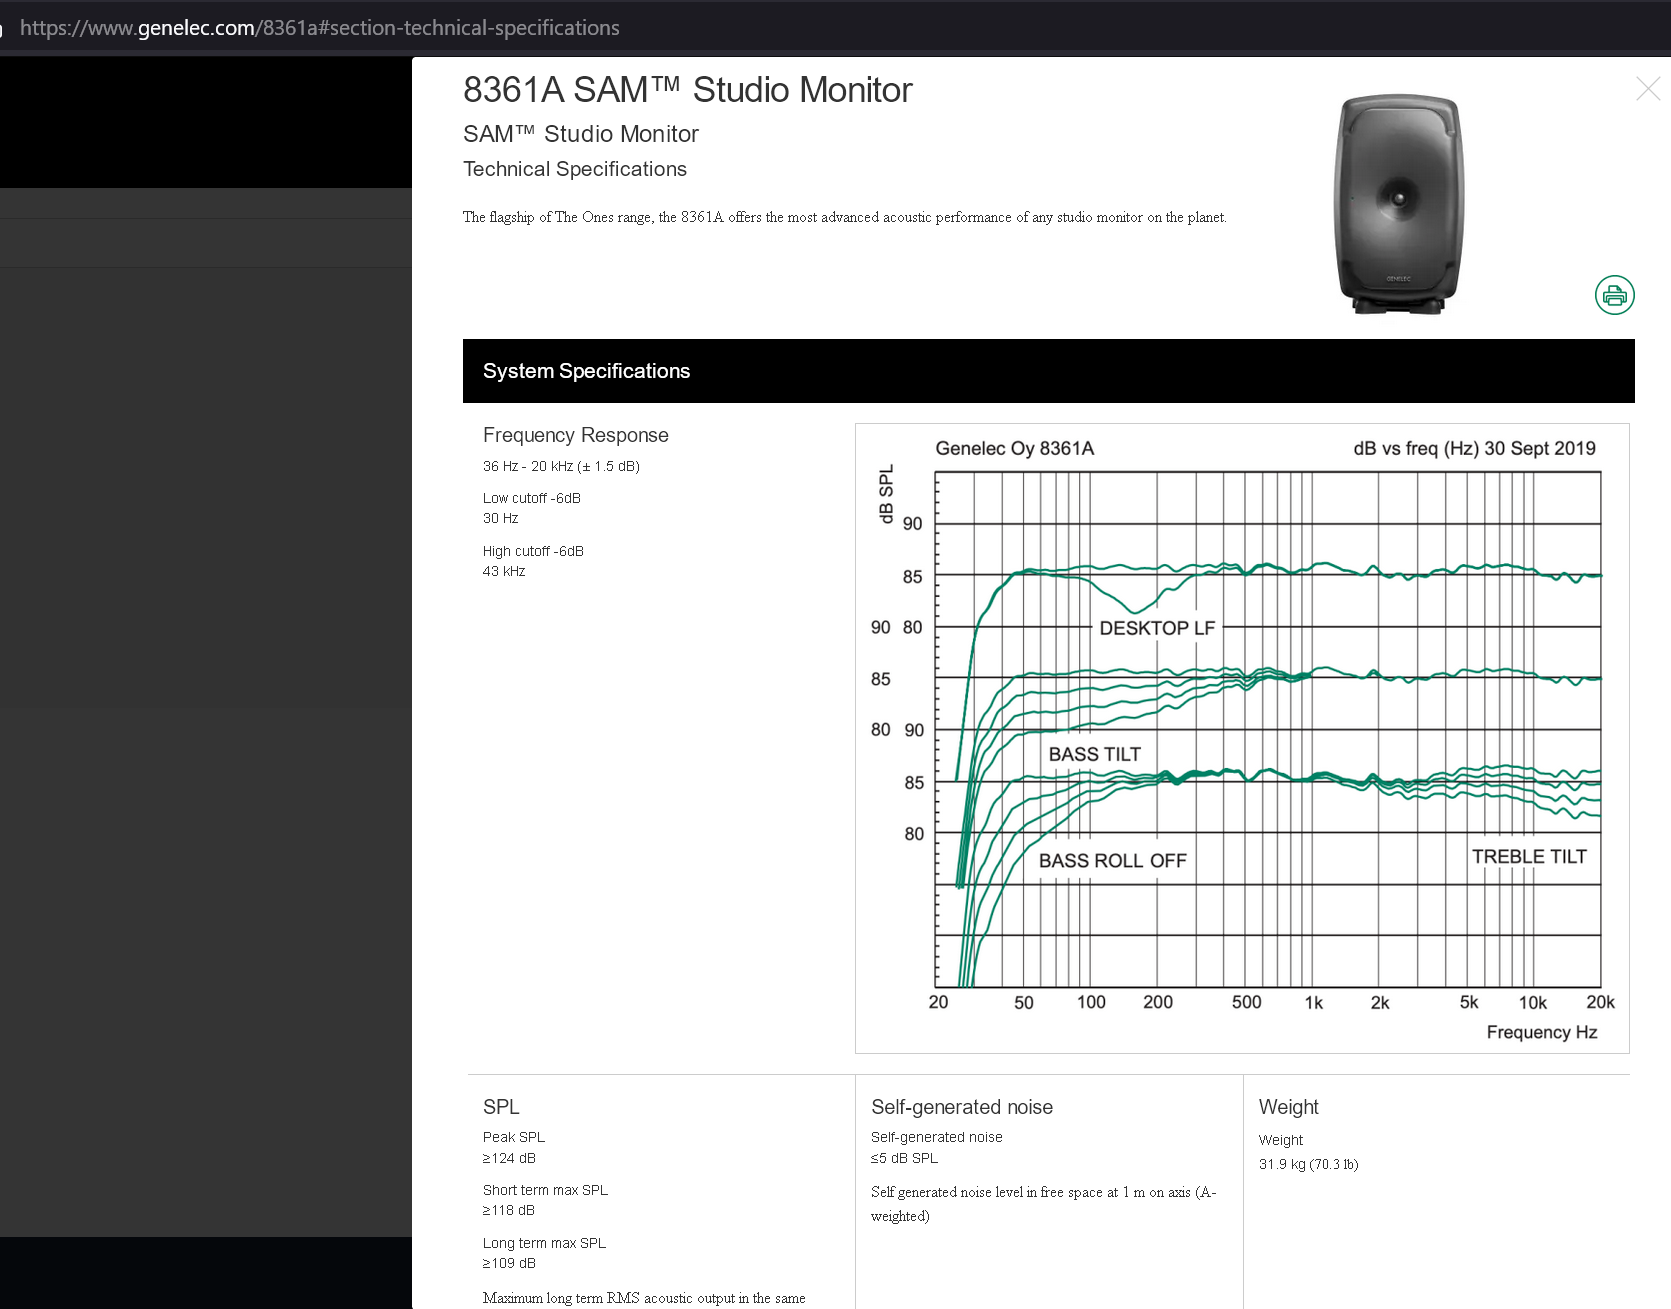Close the 8361A specifications panel
Viewport: 1671px width, 1309px height.
(x=1647, y=89)
